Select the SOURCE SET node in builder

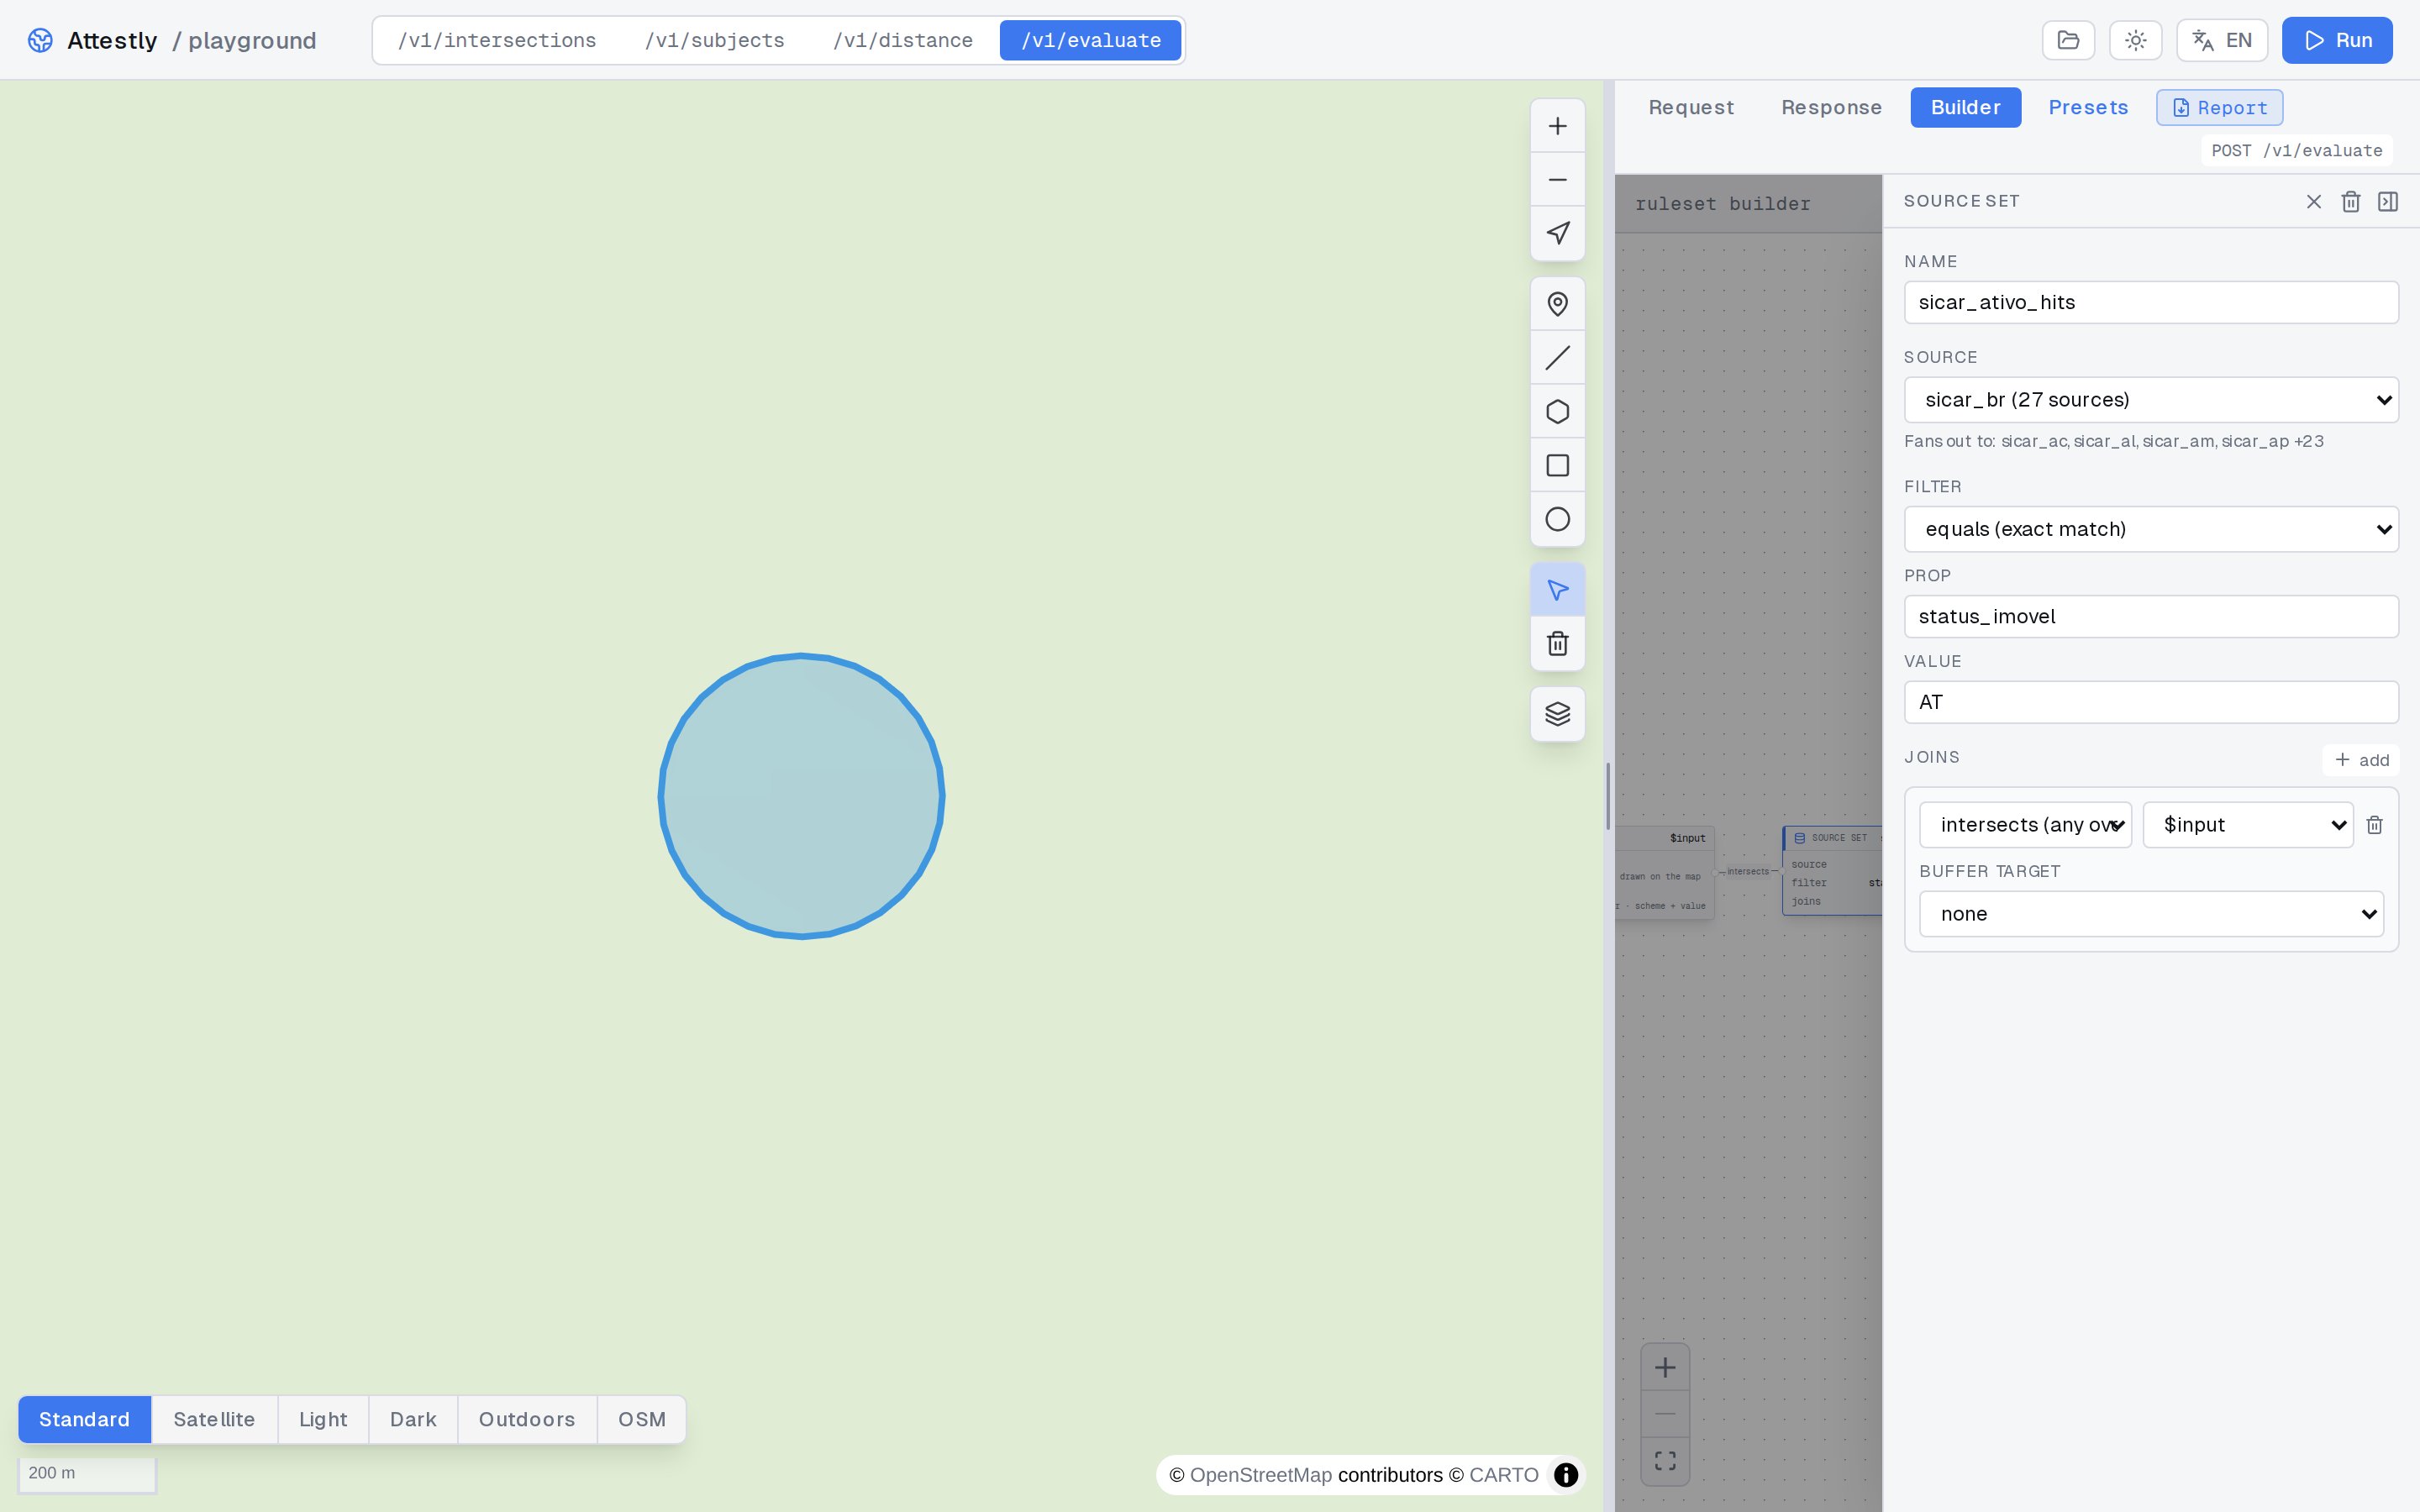coord(1832,871)
